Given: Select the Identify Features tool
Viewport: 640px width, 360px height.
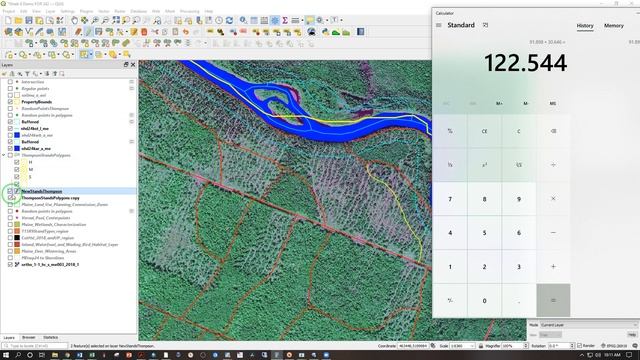Looking at the screenshot, I should coord(243,20).
